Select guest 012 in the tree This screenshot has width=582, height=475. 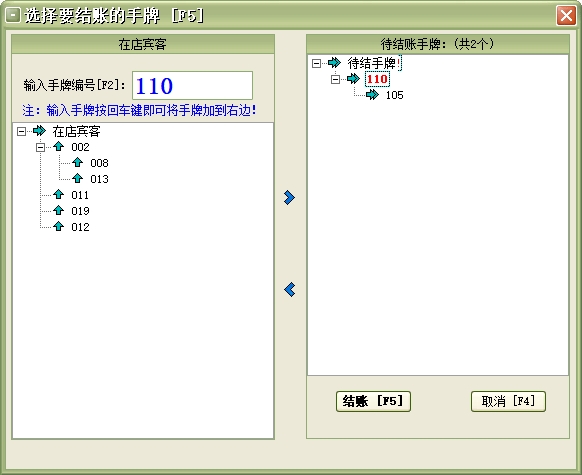(x=80, y=227)
